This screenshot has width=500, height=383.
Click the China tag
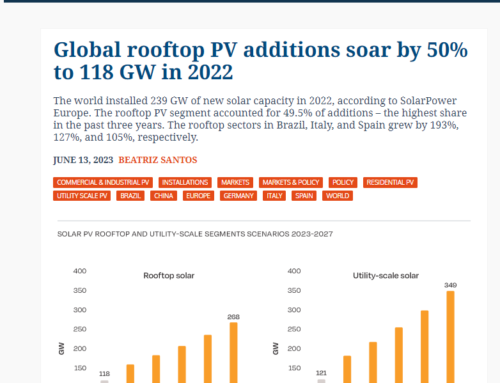163,196
